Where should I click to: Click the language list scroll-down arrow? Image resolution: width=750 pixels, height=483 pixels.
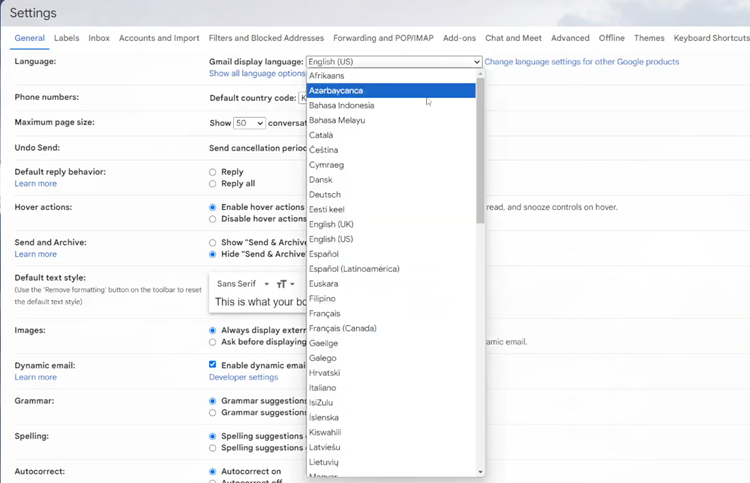click(480, 472)
